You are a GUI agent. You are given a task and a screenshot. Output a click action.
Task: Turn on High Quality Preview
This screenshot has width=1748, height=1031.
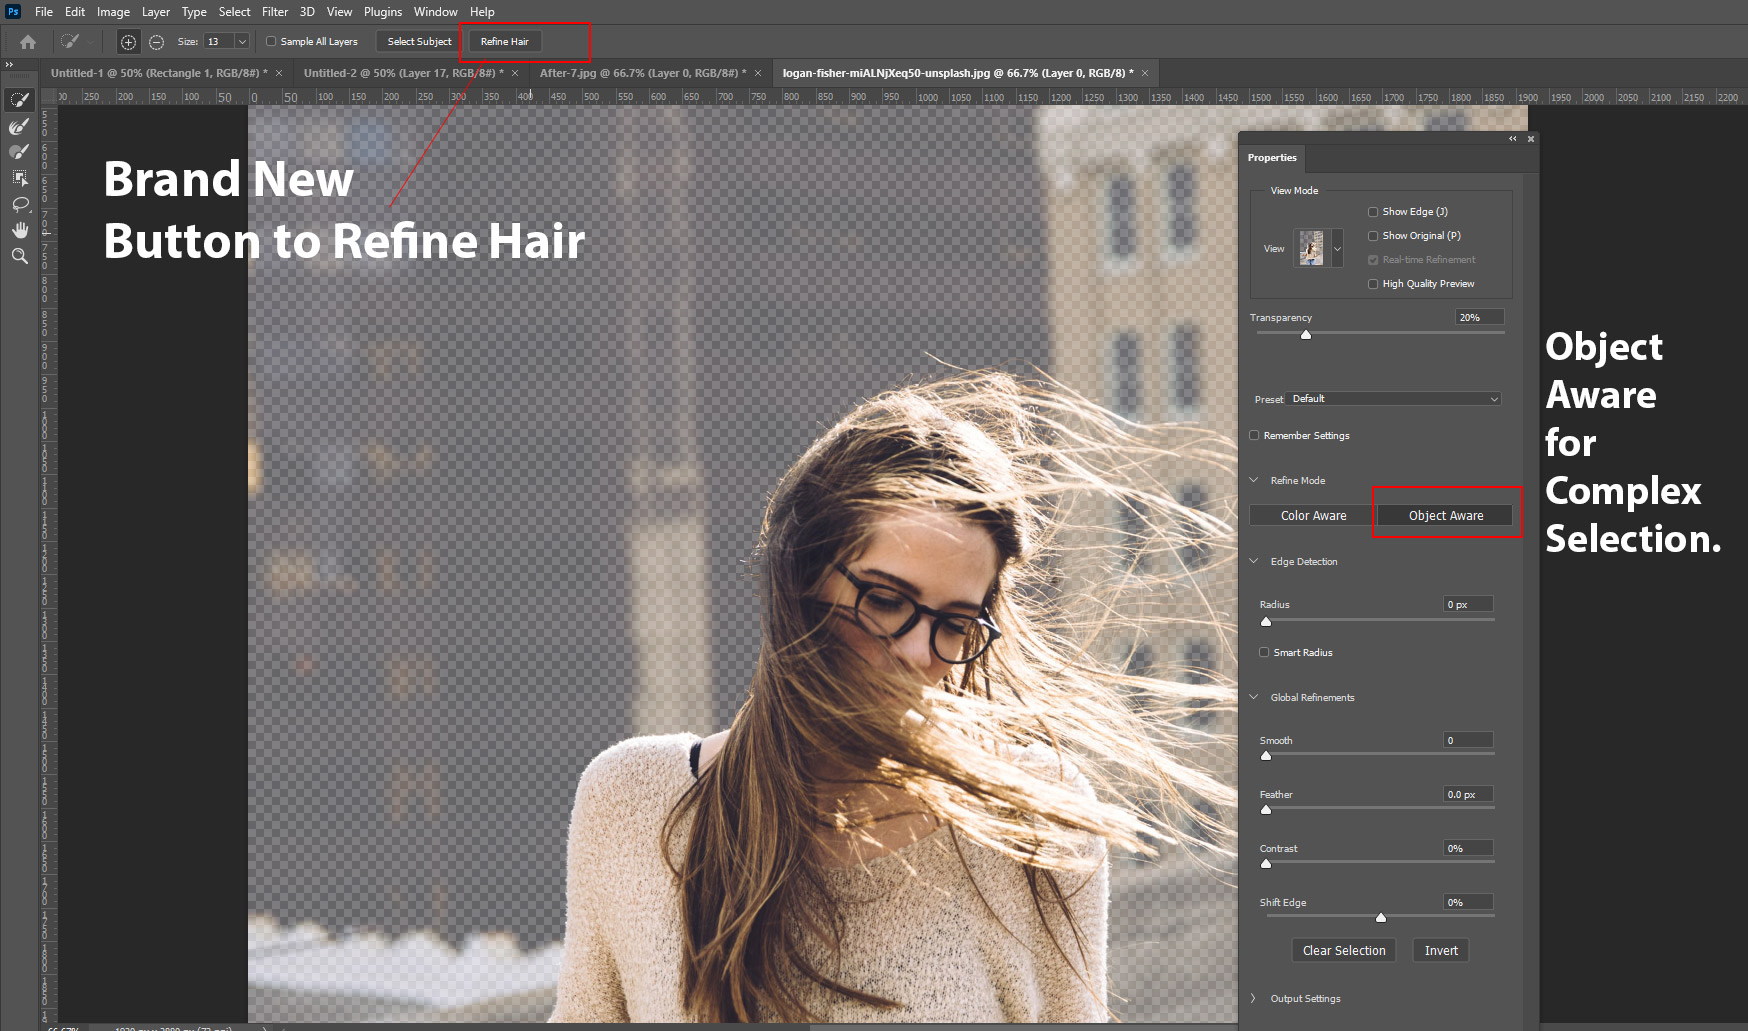[1373, 284]
